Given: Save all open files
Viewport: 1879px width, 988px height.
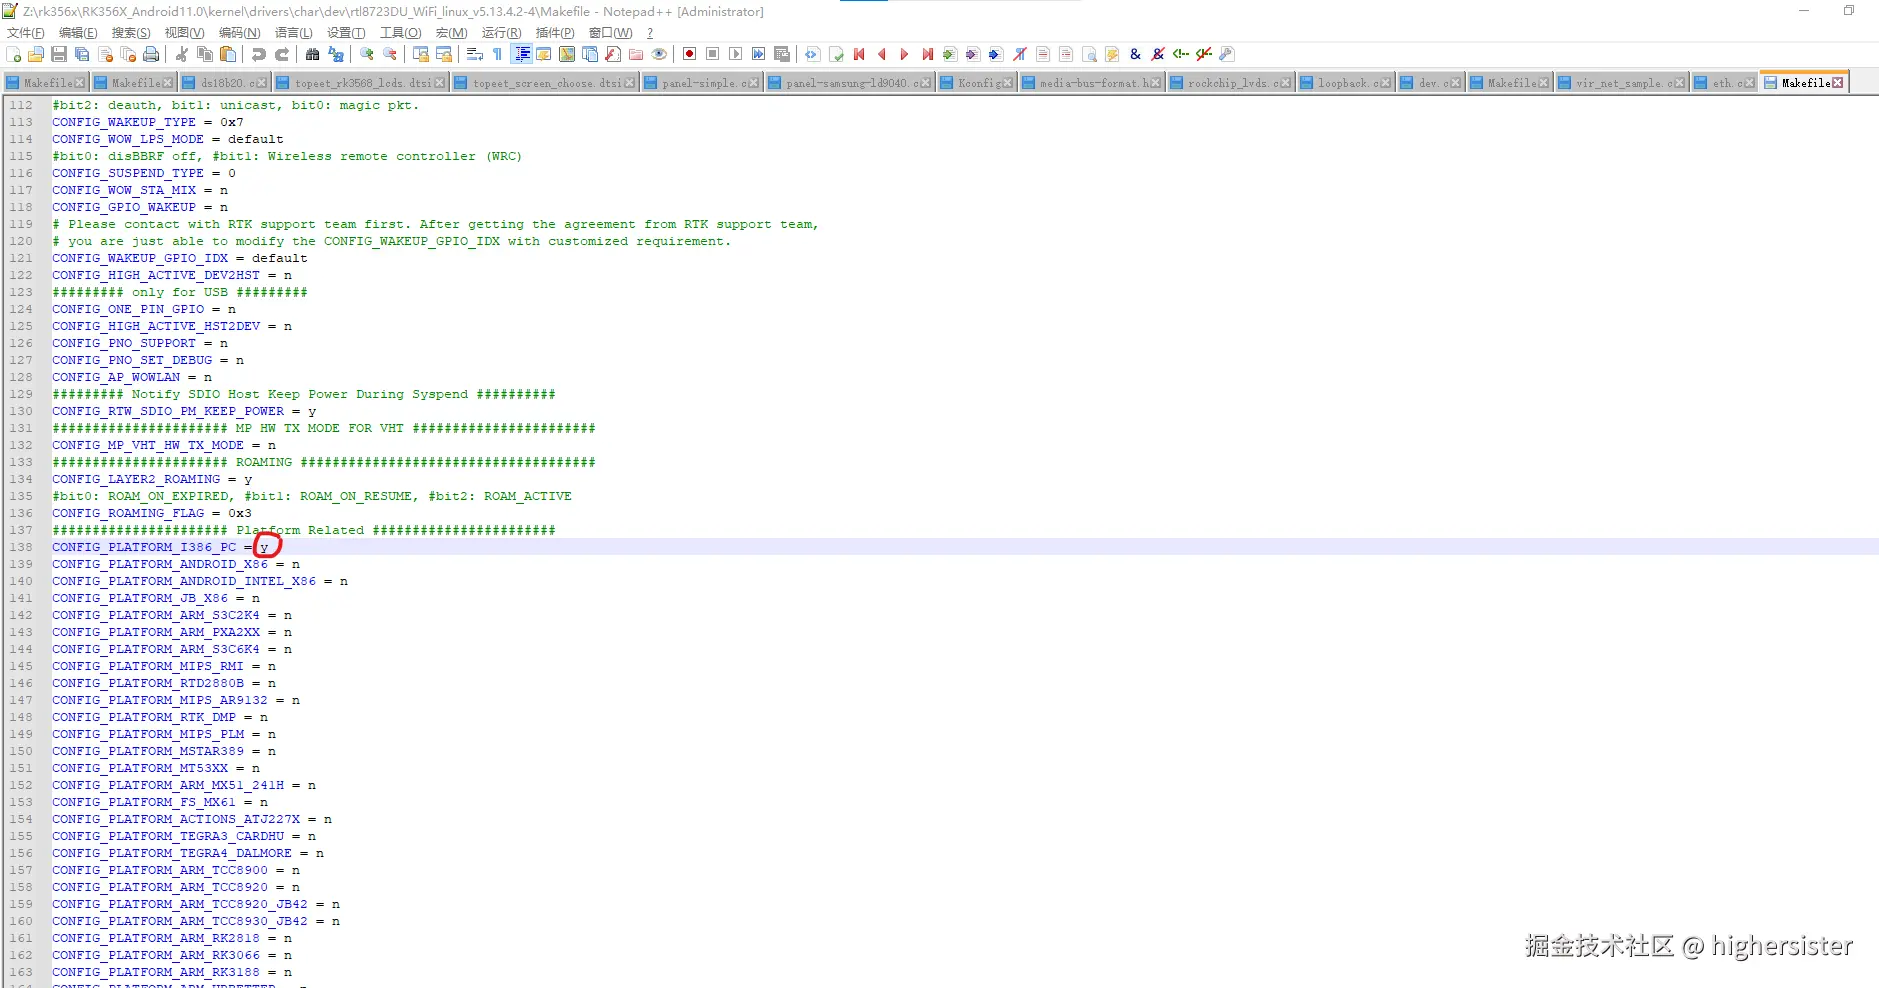Looking at the screenshot, I should pos(82,54).
